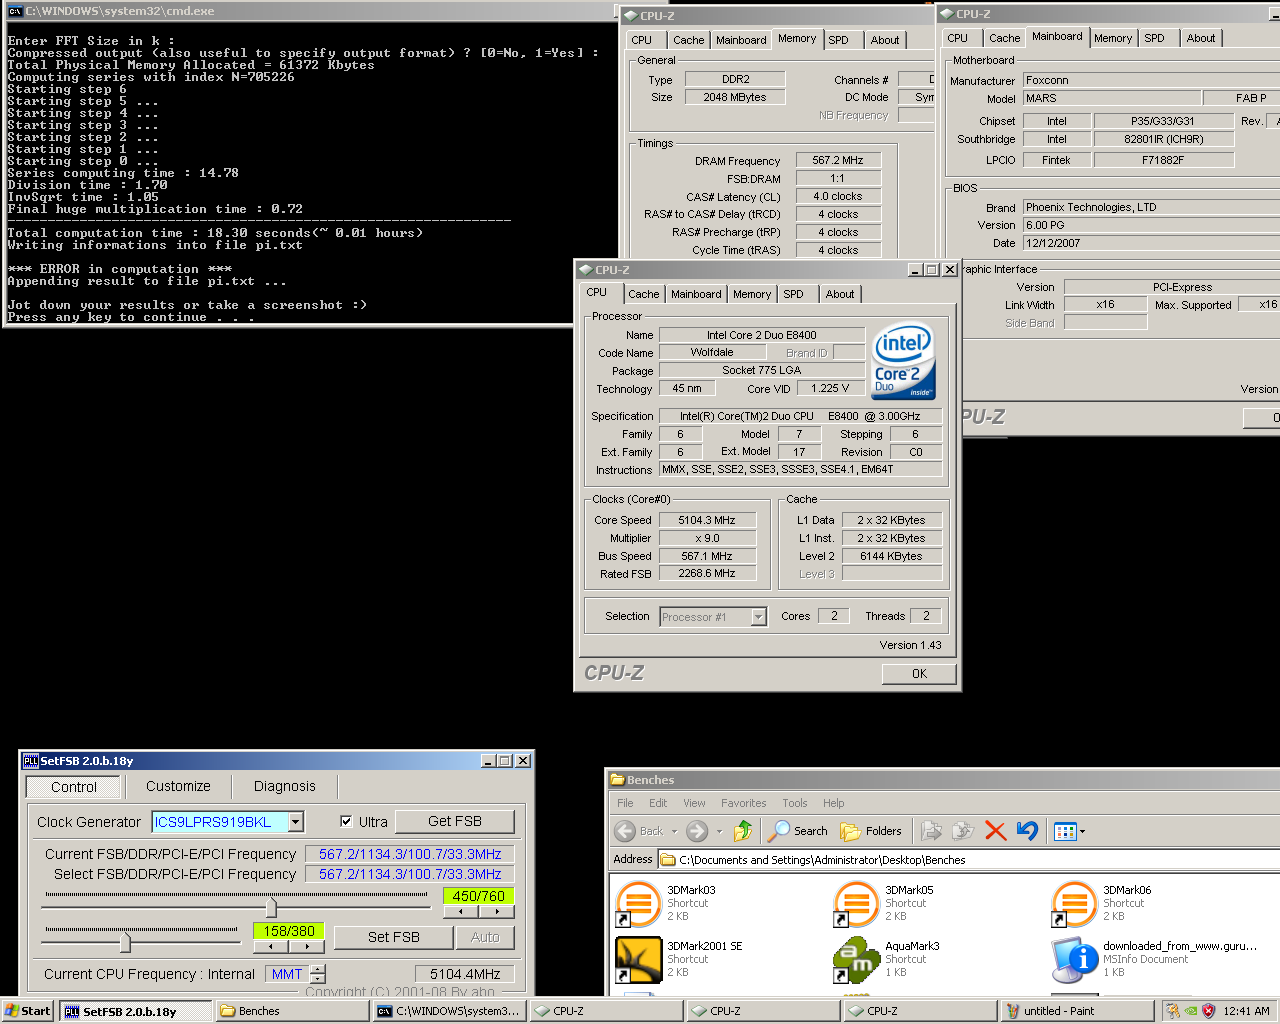Click the Undo icon in Benches toolbar
This screenshot has width=1280, height=1024.
(x=1027, y=831)
